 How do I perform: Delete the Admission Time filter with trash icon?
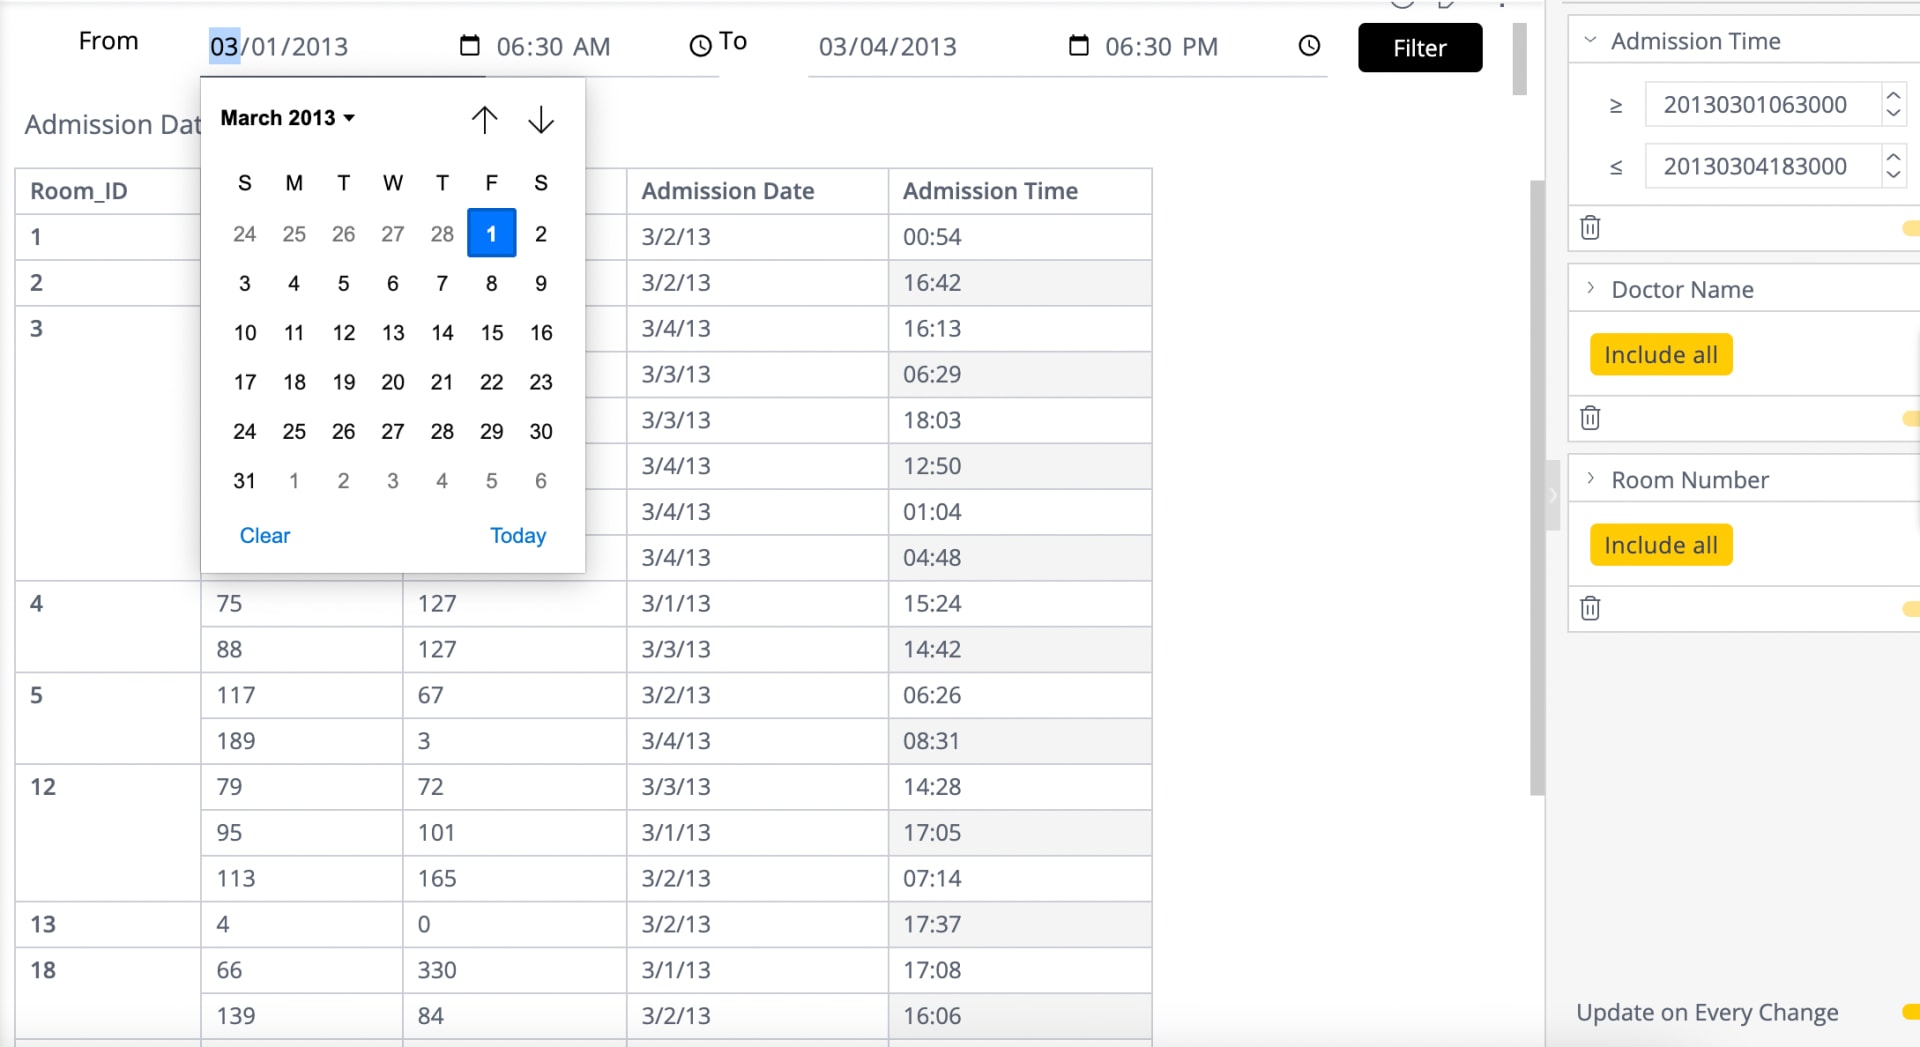[x=1590, y=228]
